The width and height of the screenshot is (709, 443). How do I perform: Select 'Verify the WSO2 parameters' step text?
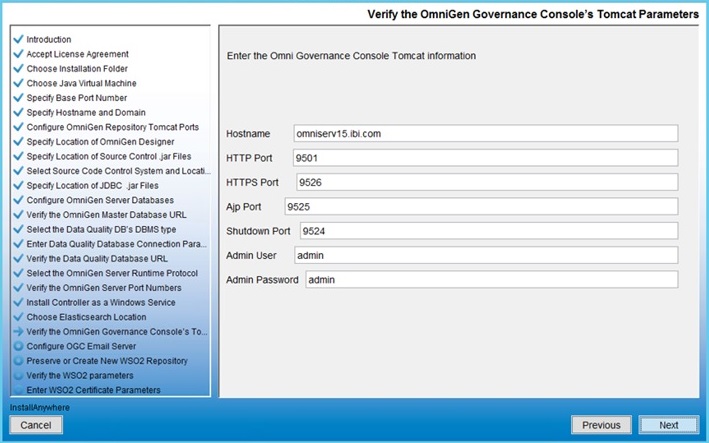click(80, 376)
